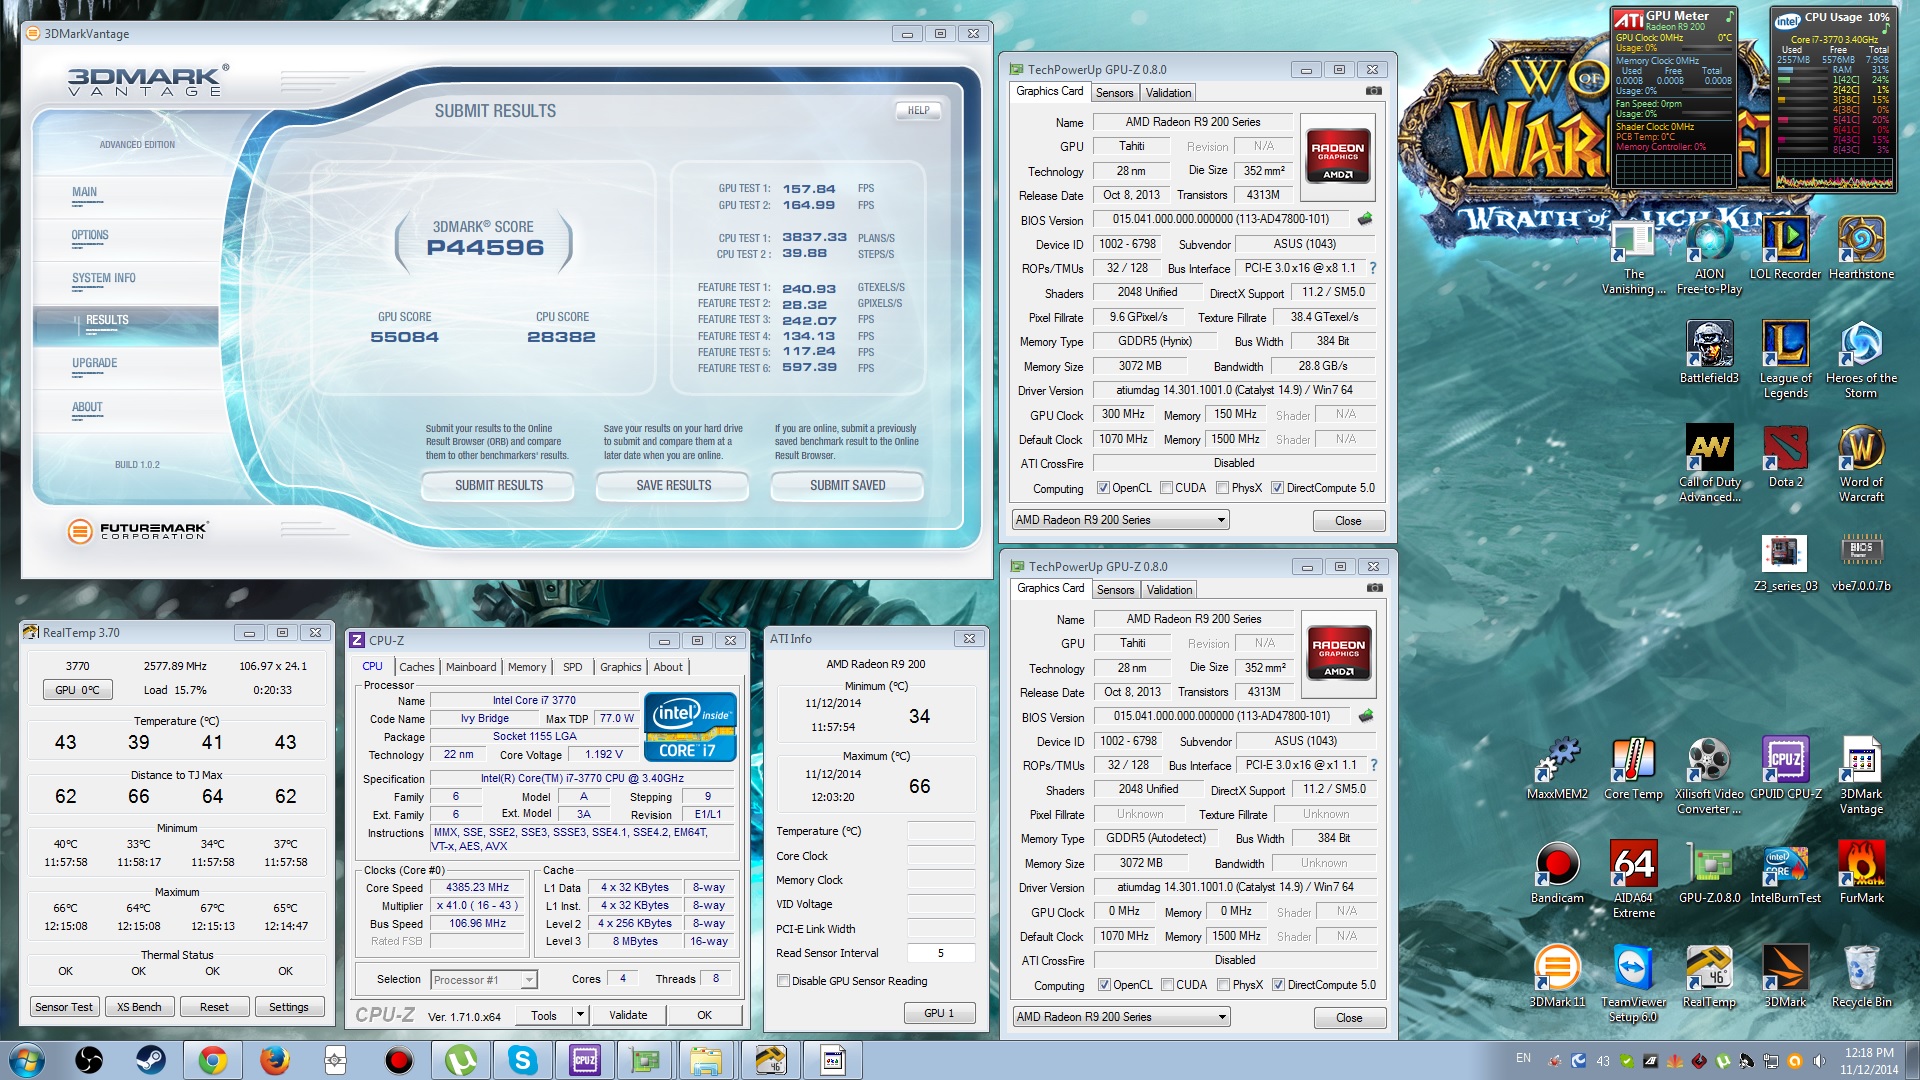Screen dimensions: 1920x1080
Task: Run Sensor Test in RealTemp
Action: pyautogui.click(x=64, y=1007)
